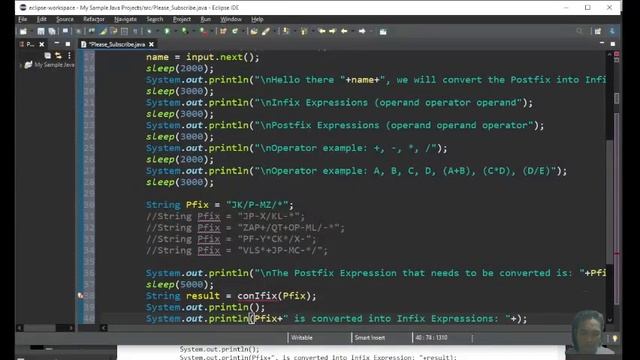The height and width of the screenshot is (360, 640).
Task: Click the underlined conIfix method call
Action: [257, 296]
